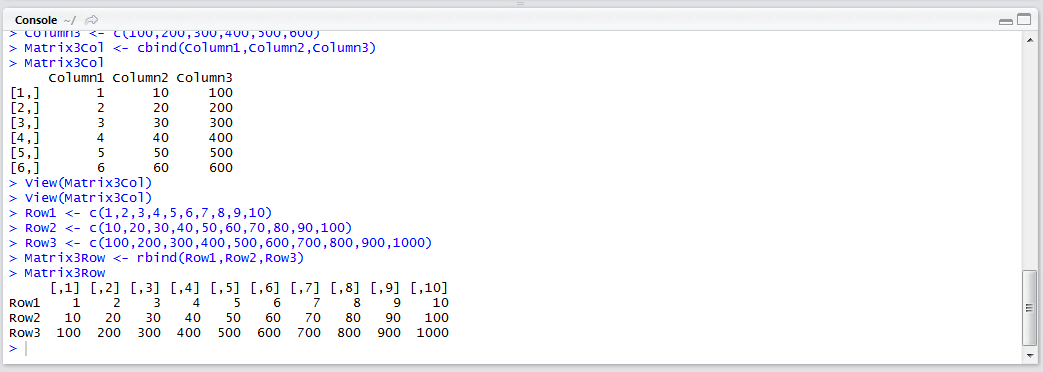Click the Column3 header in matrix output
This screenshot has height=372, width=1043.
tap(205, 78)
